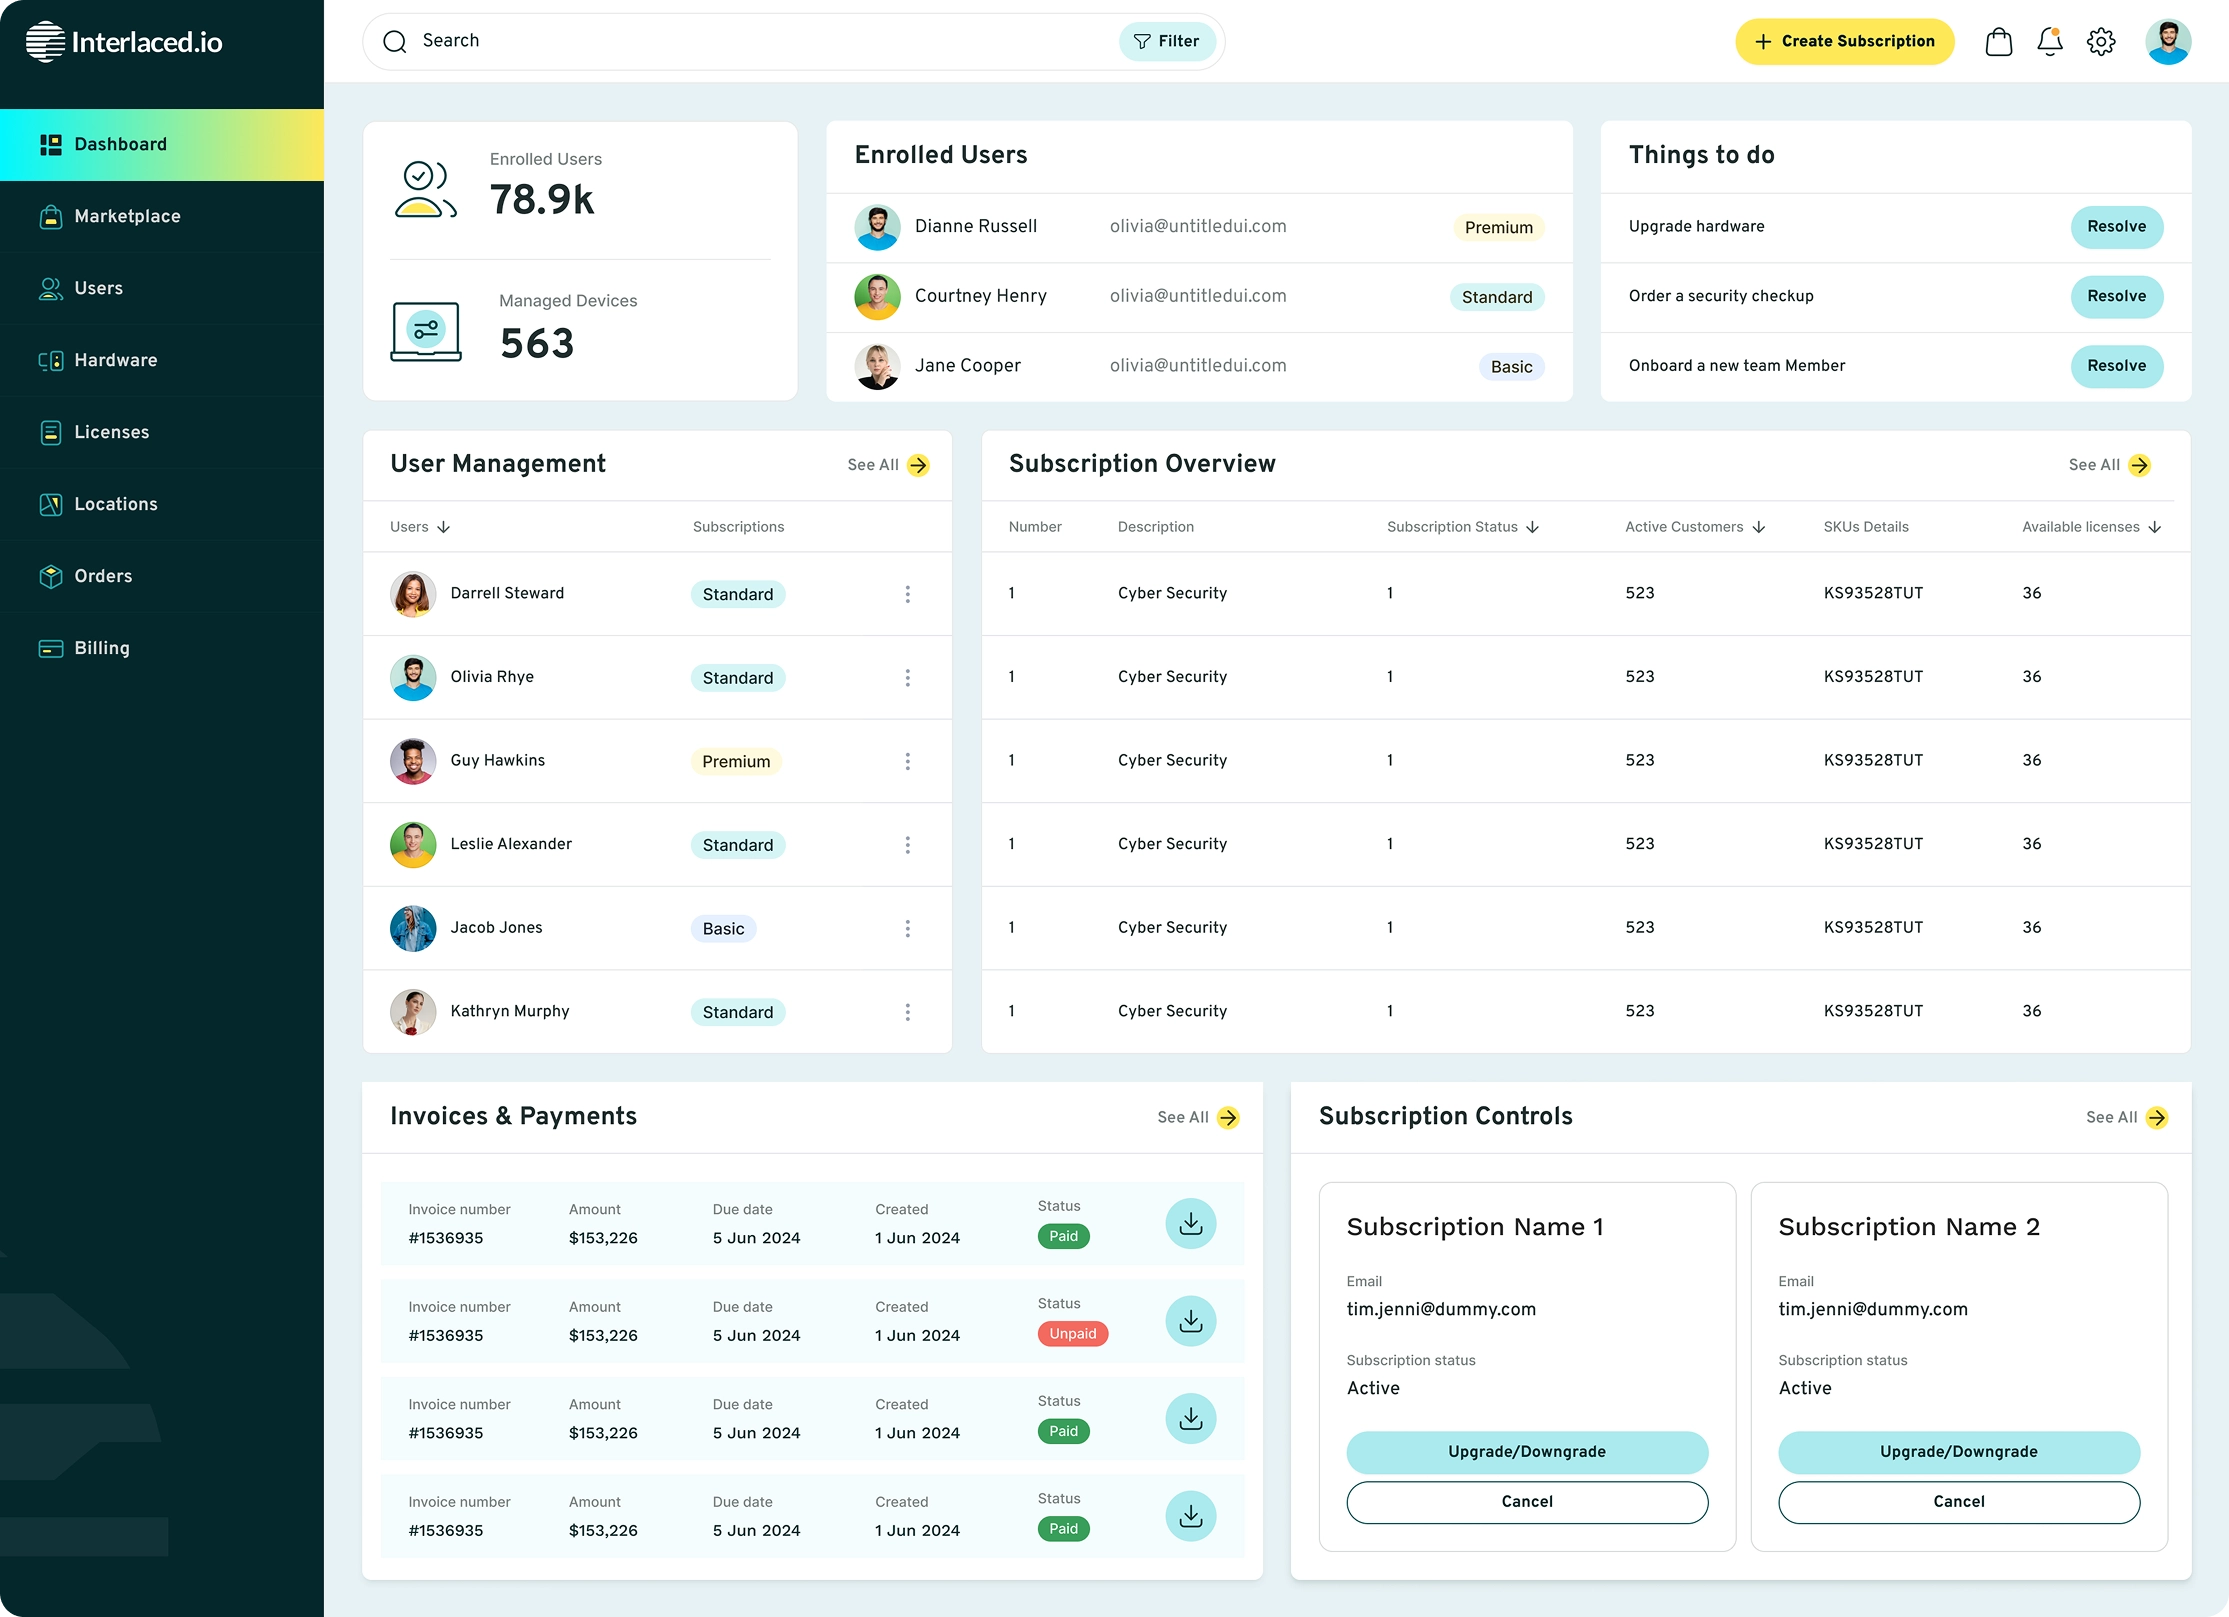This screenshot has height=1617, width=2229.
Task: Open the Marketplace section from the sidebar
Action: [126, 216]
